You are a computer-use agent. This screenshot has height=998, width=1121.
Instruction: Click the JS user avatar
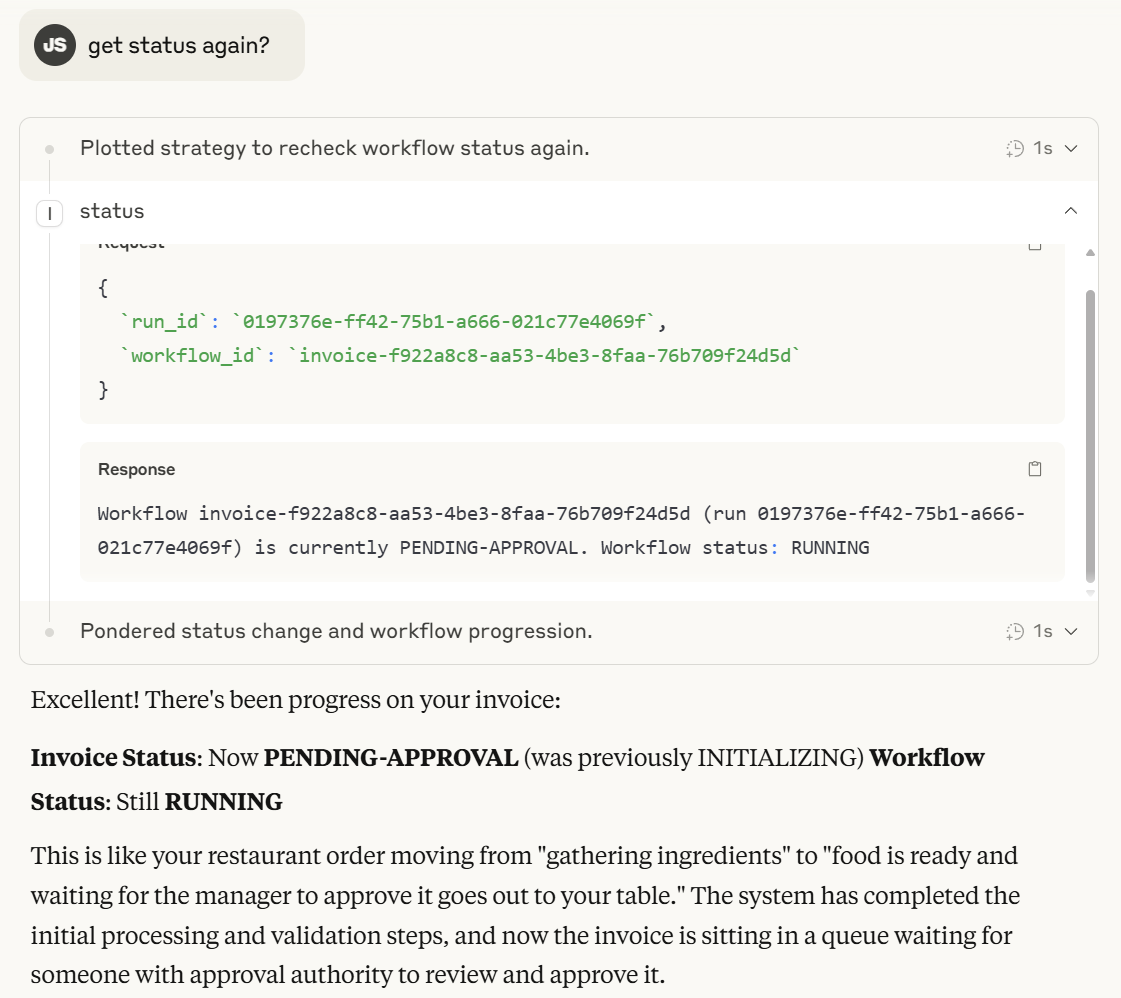point(55,45)
